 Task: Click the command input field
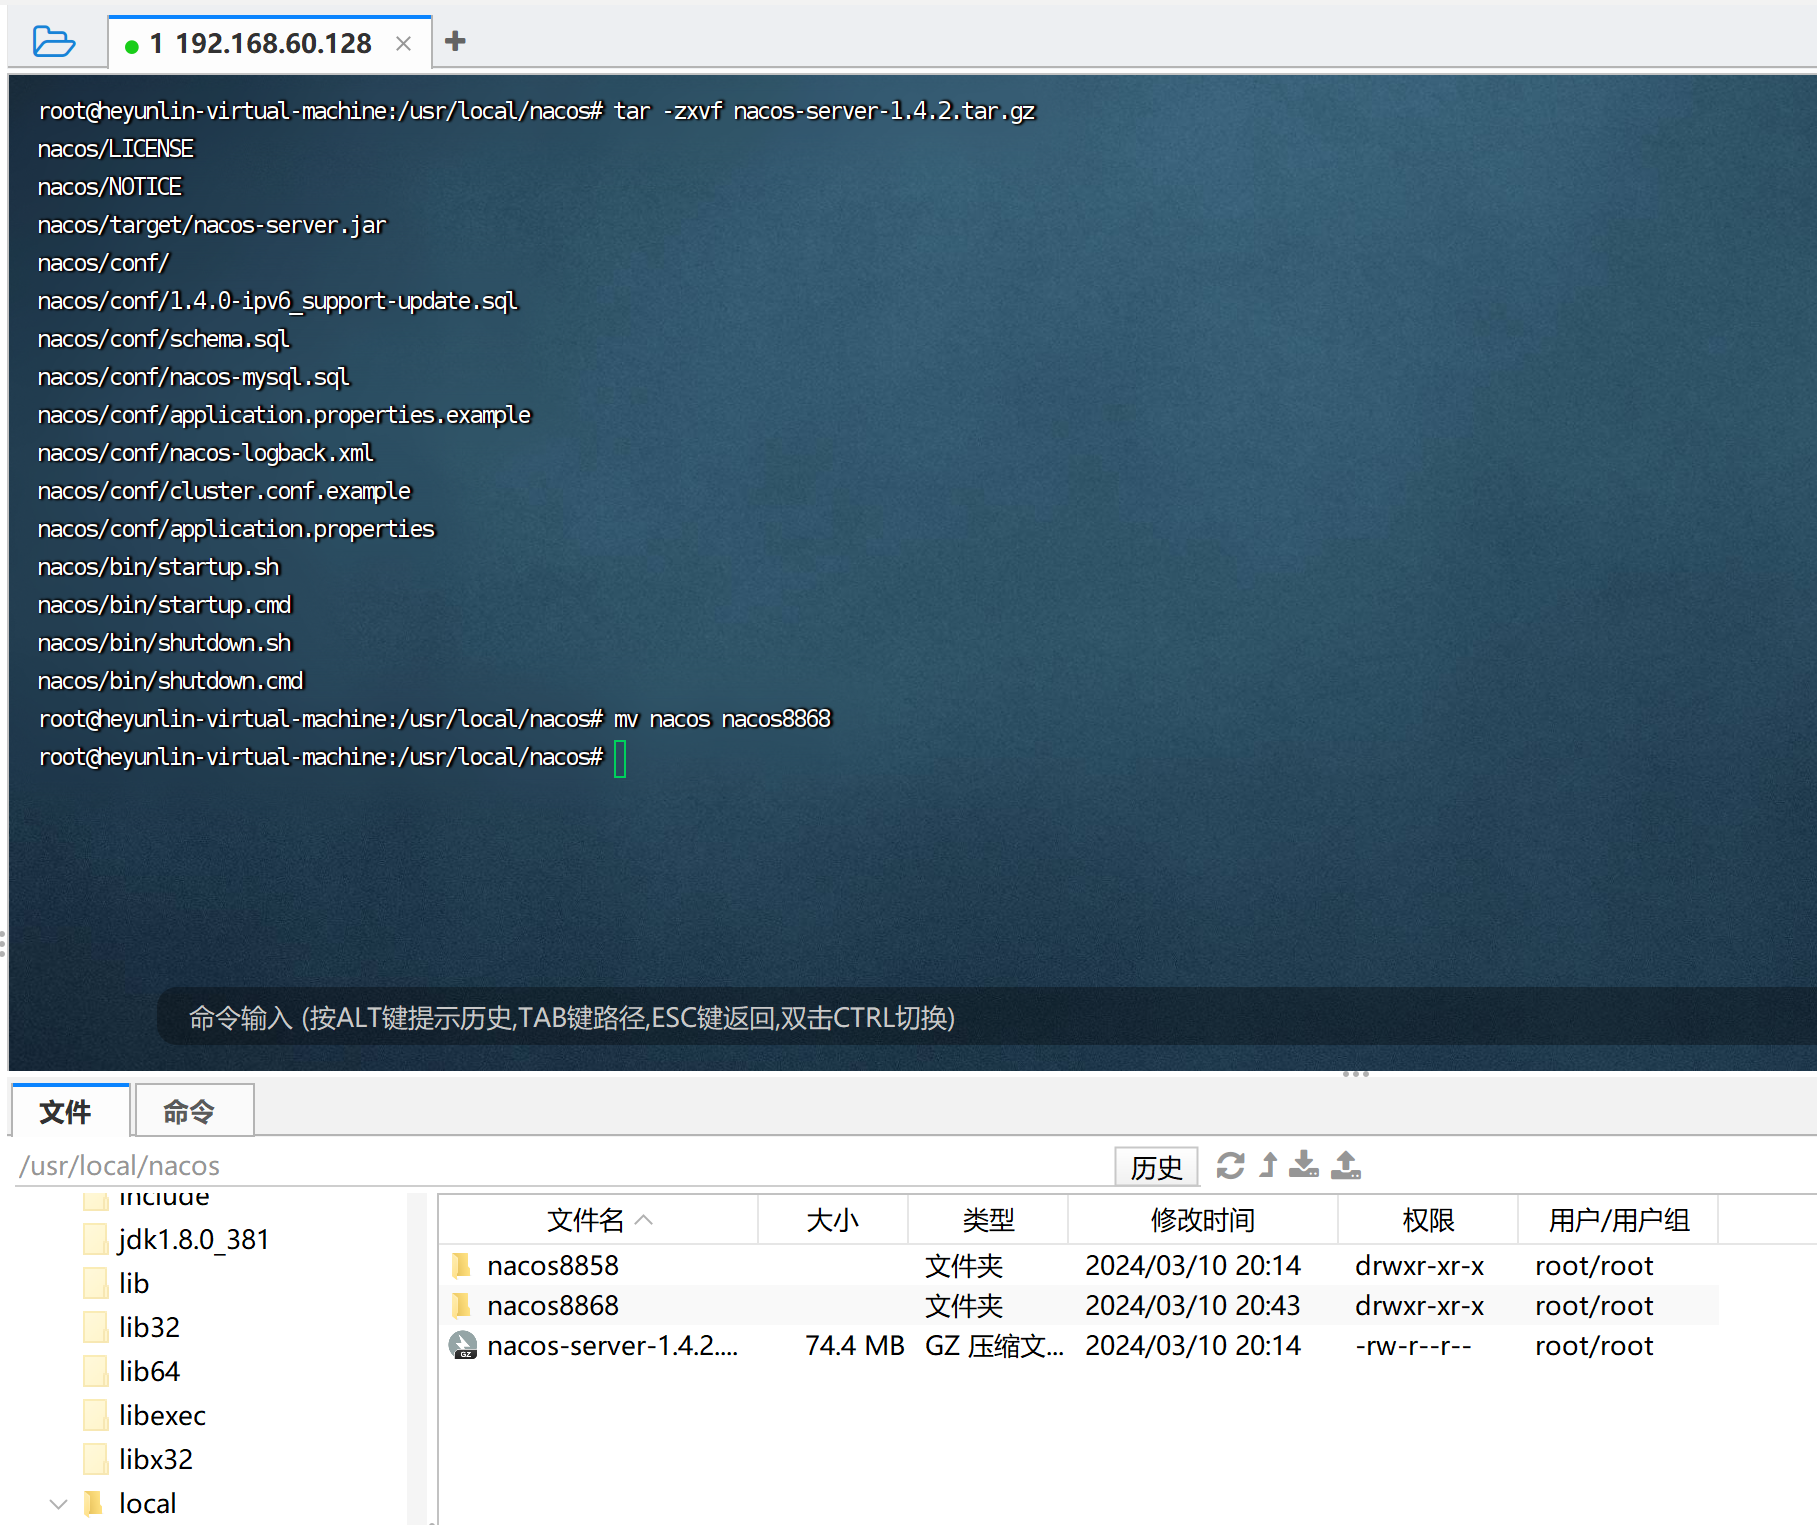point(985,1017)
